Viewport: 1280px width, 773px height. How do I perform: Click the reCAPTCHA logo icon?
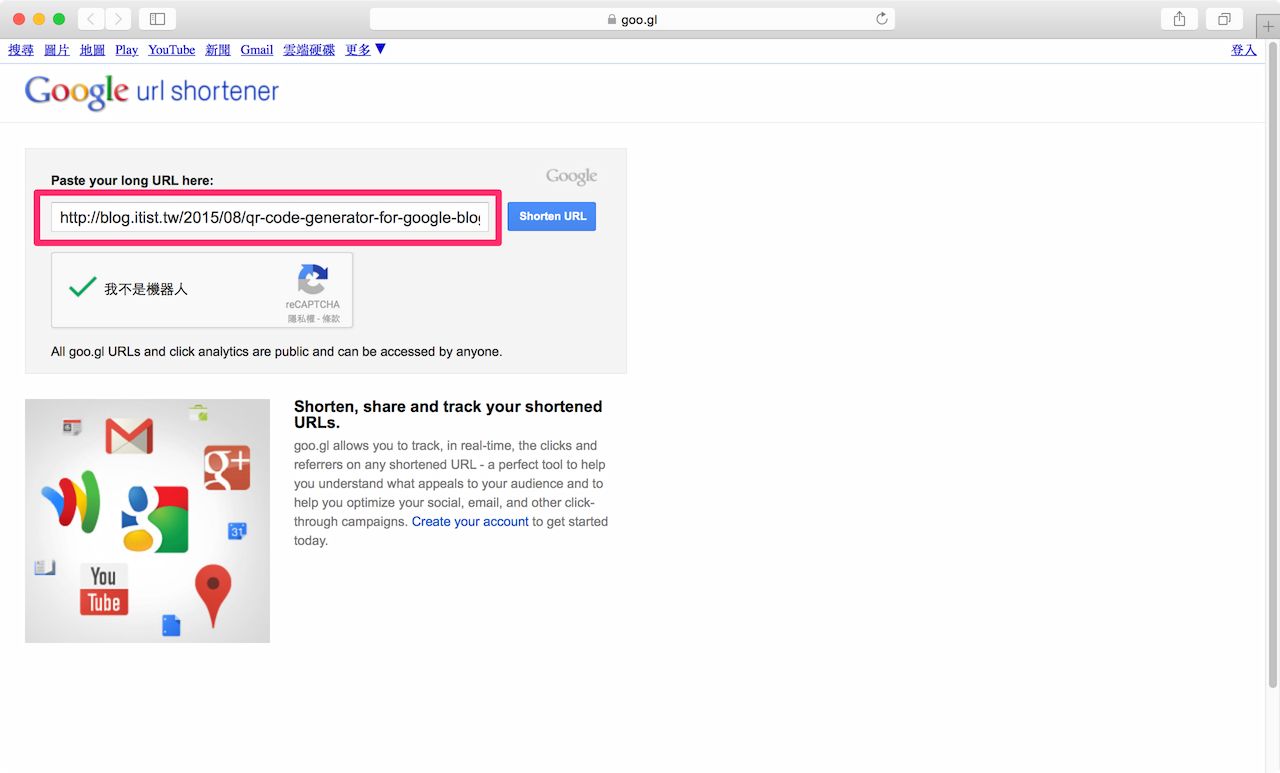tap(313, 280)
